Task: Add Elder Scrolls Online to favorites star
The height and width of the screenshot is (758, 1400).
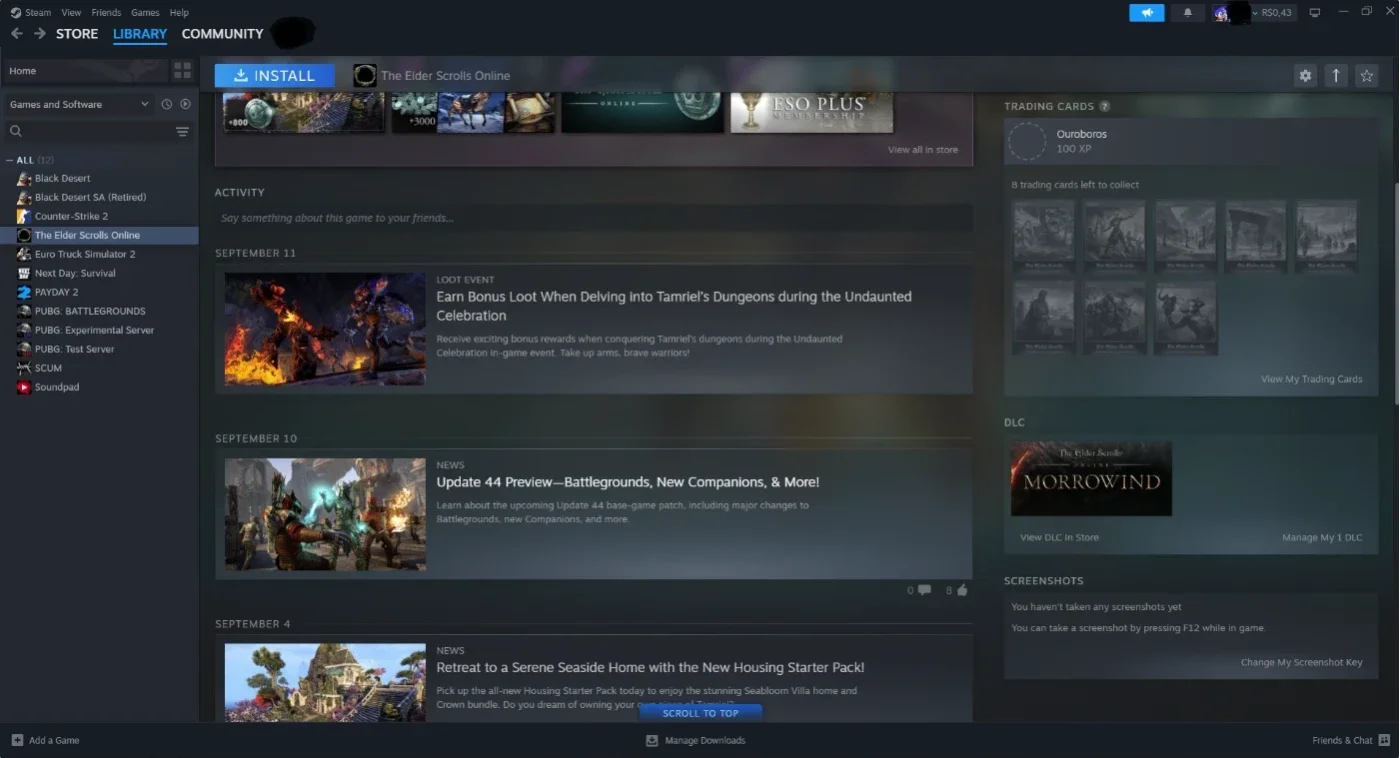Action: (1367, 75)
